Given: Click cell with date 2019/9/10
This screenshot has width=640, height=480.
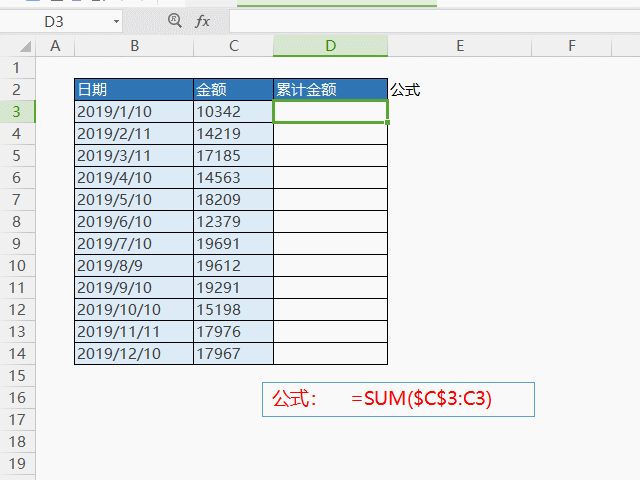Looking at the screenshot, I should [134, 288].
